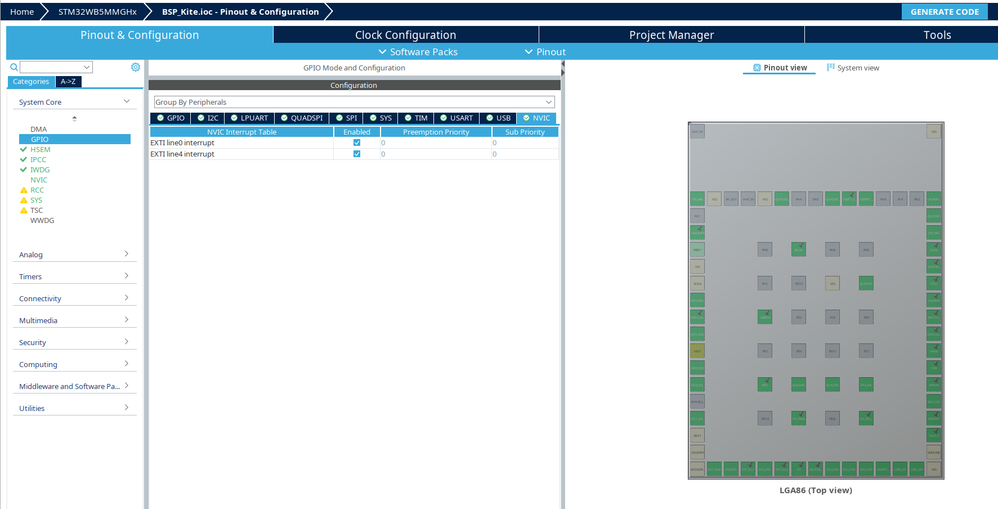Click the yellow warning icon beside RCC

coord(24,190)
